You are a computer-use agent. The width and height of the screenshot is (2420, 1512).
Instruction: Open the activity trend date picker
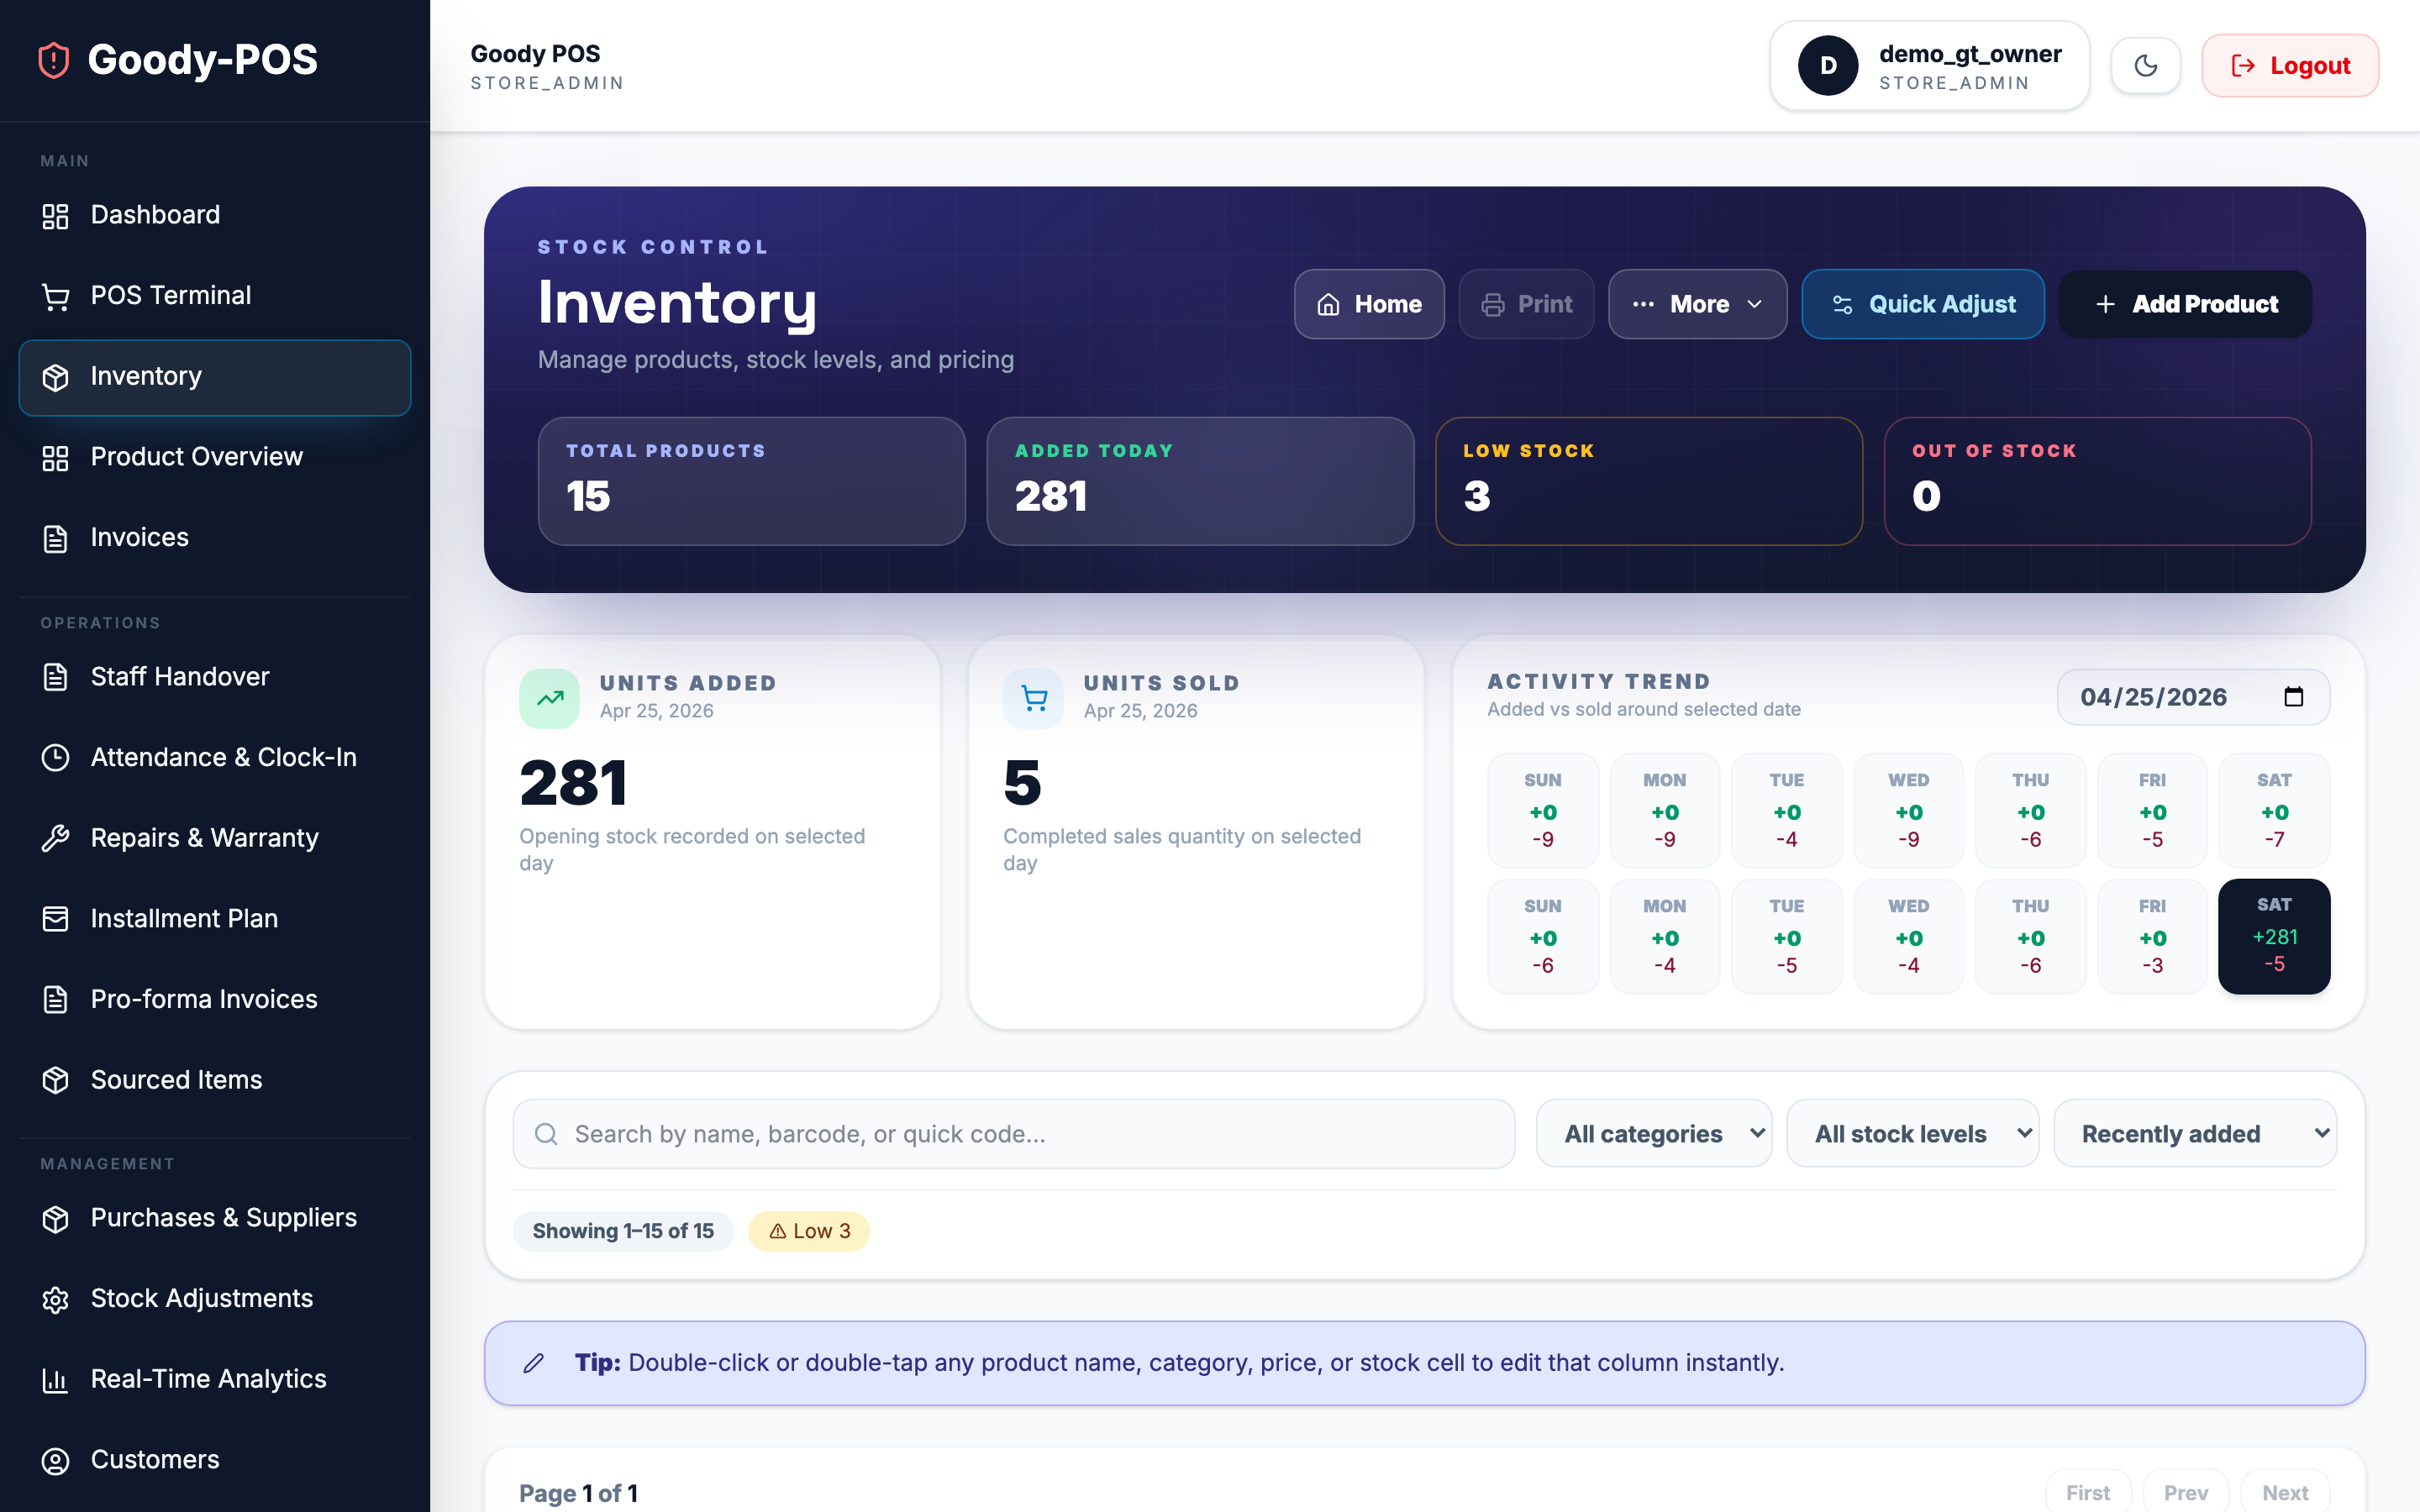[2193, 697]
